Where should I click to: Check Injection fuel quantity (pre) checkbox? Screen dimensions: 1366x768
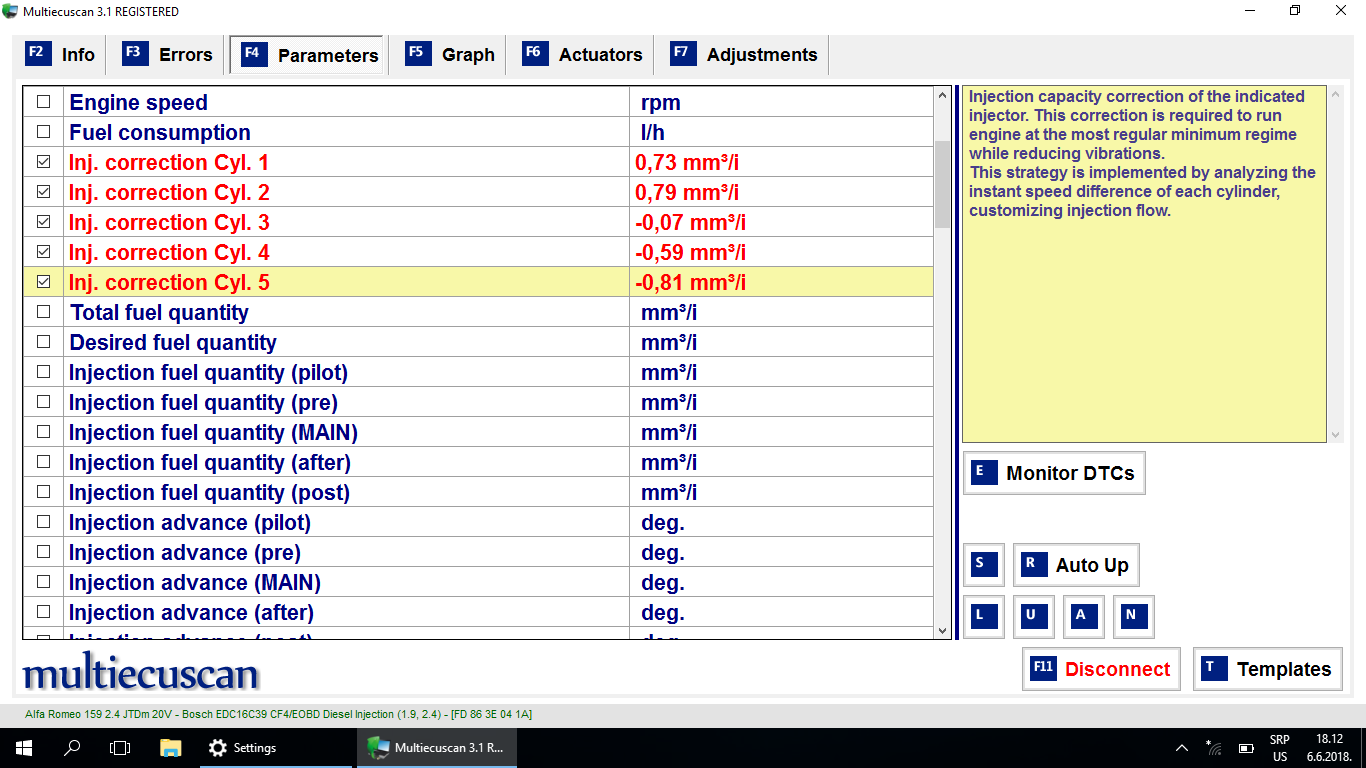[x=43, y=402]
